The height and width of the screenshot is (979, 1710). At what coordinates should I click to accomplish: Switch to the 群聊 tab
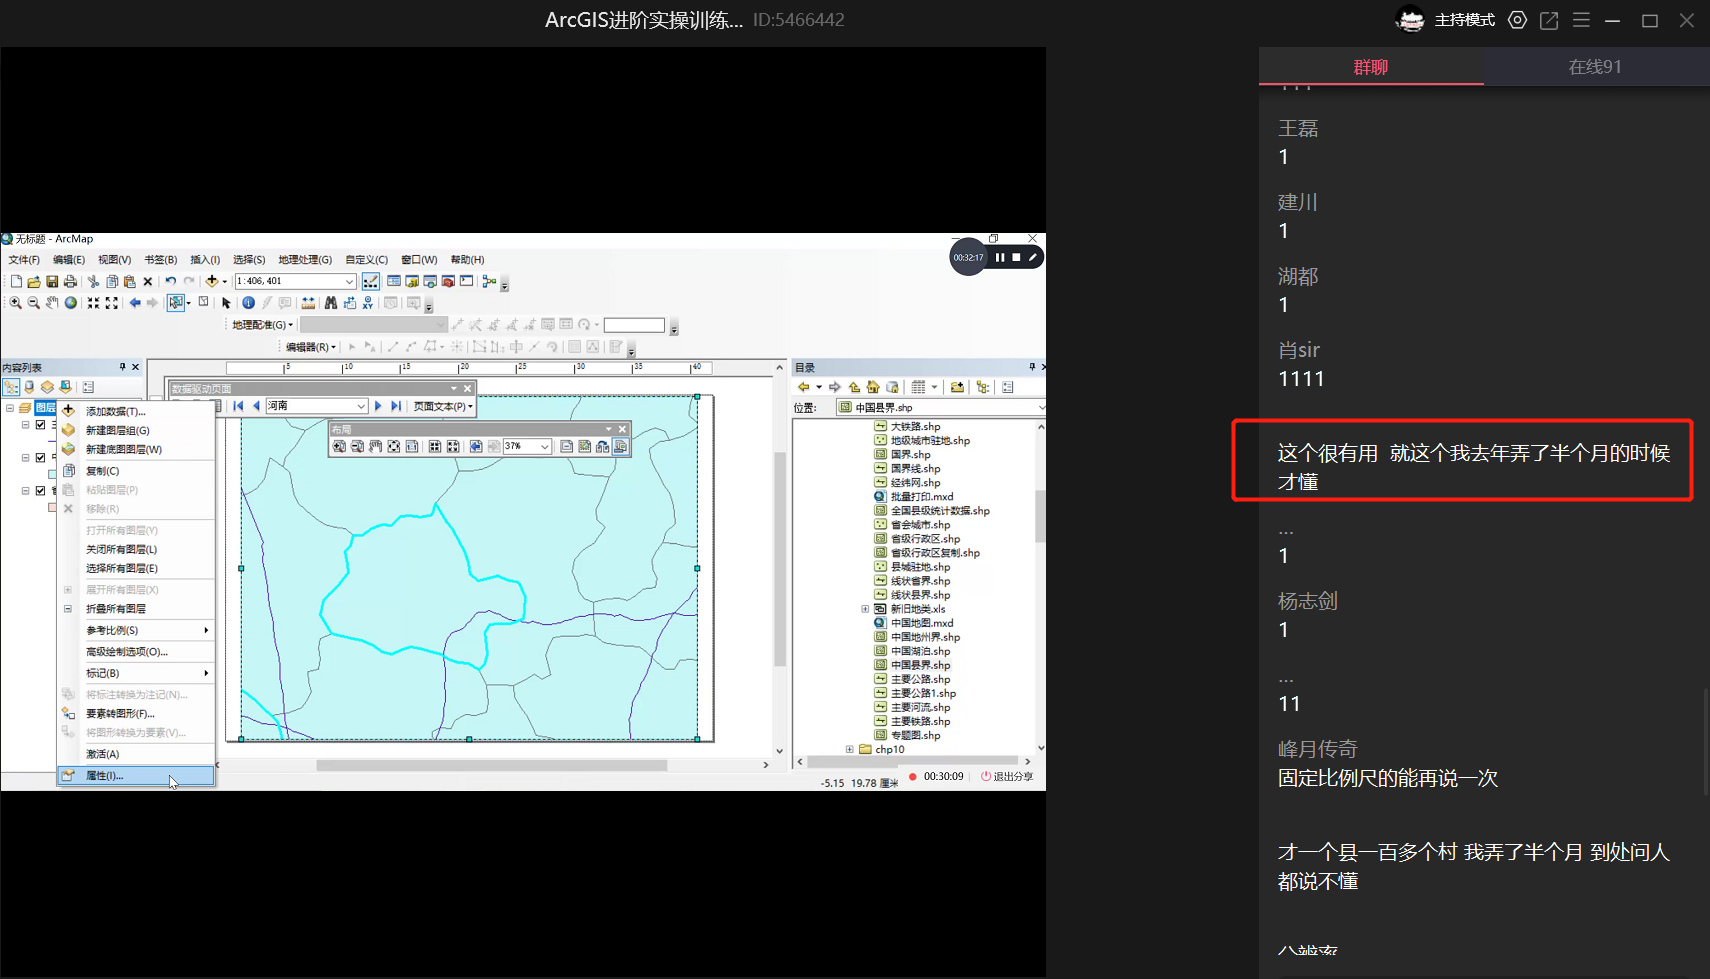[x=1371, y=67]
